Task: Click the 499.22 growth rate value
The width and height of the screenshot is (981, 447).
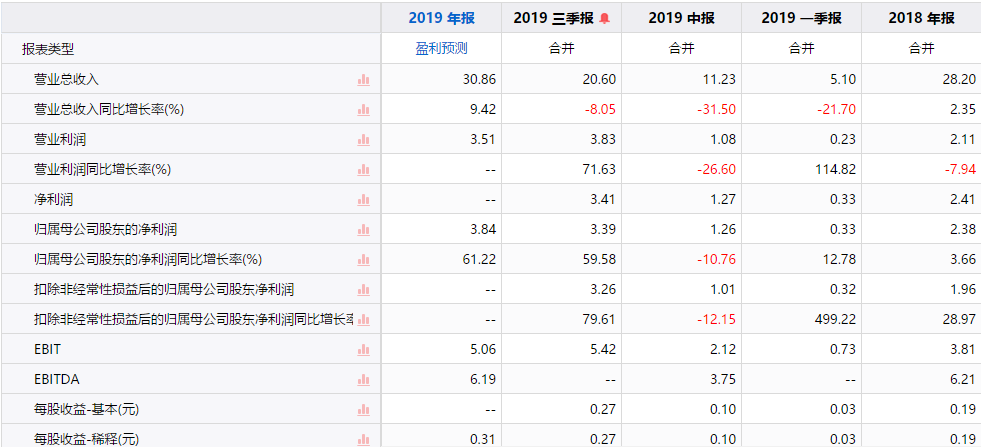Action: pos(837,320)
